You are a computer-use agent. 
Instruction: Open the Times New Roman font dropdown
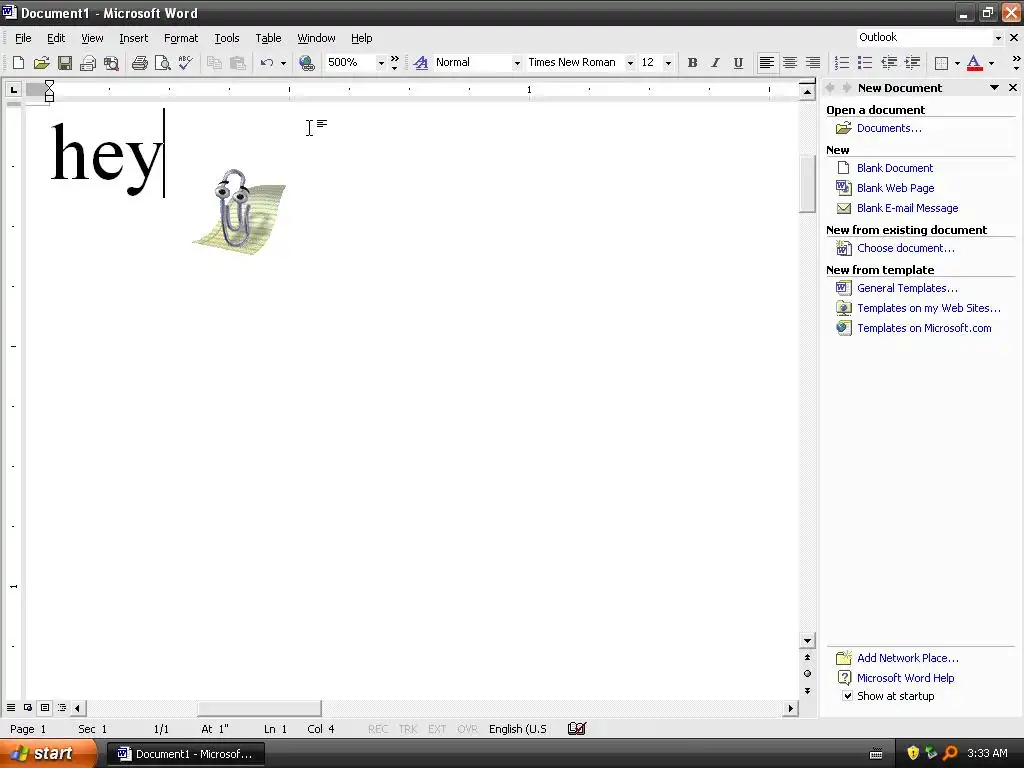[630, 63]
